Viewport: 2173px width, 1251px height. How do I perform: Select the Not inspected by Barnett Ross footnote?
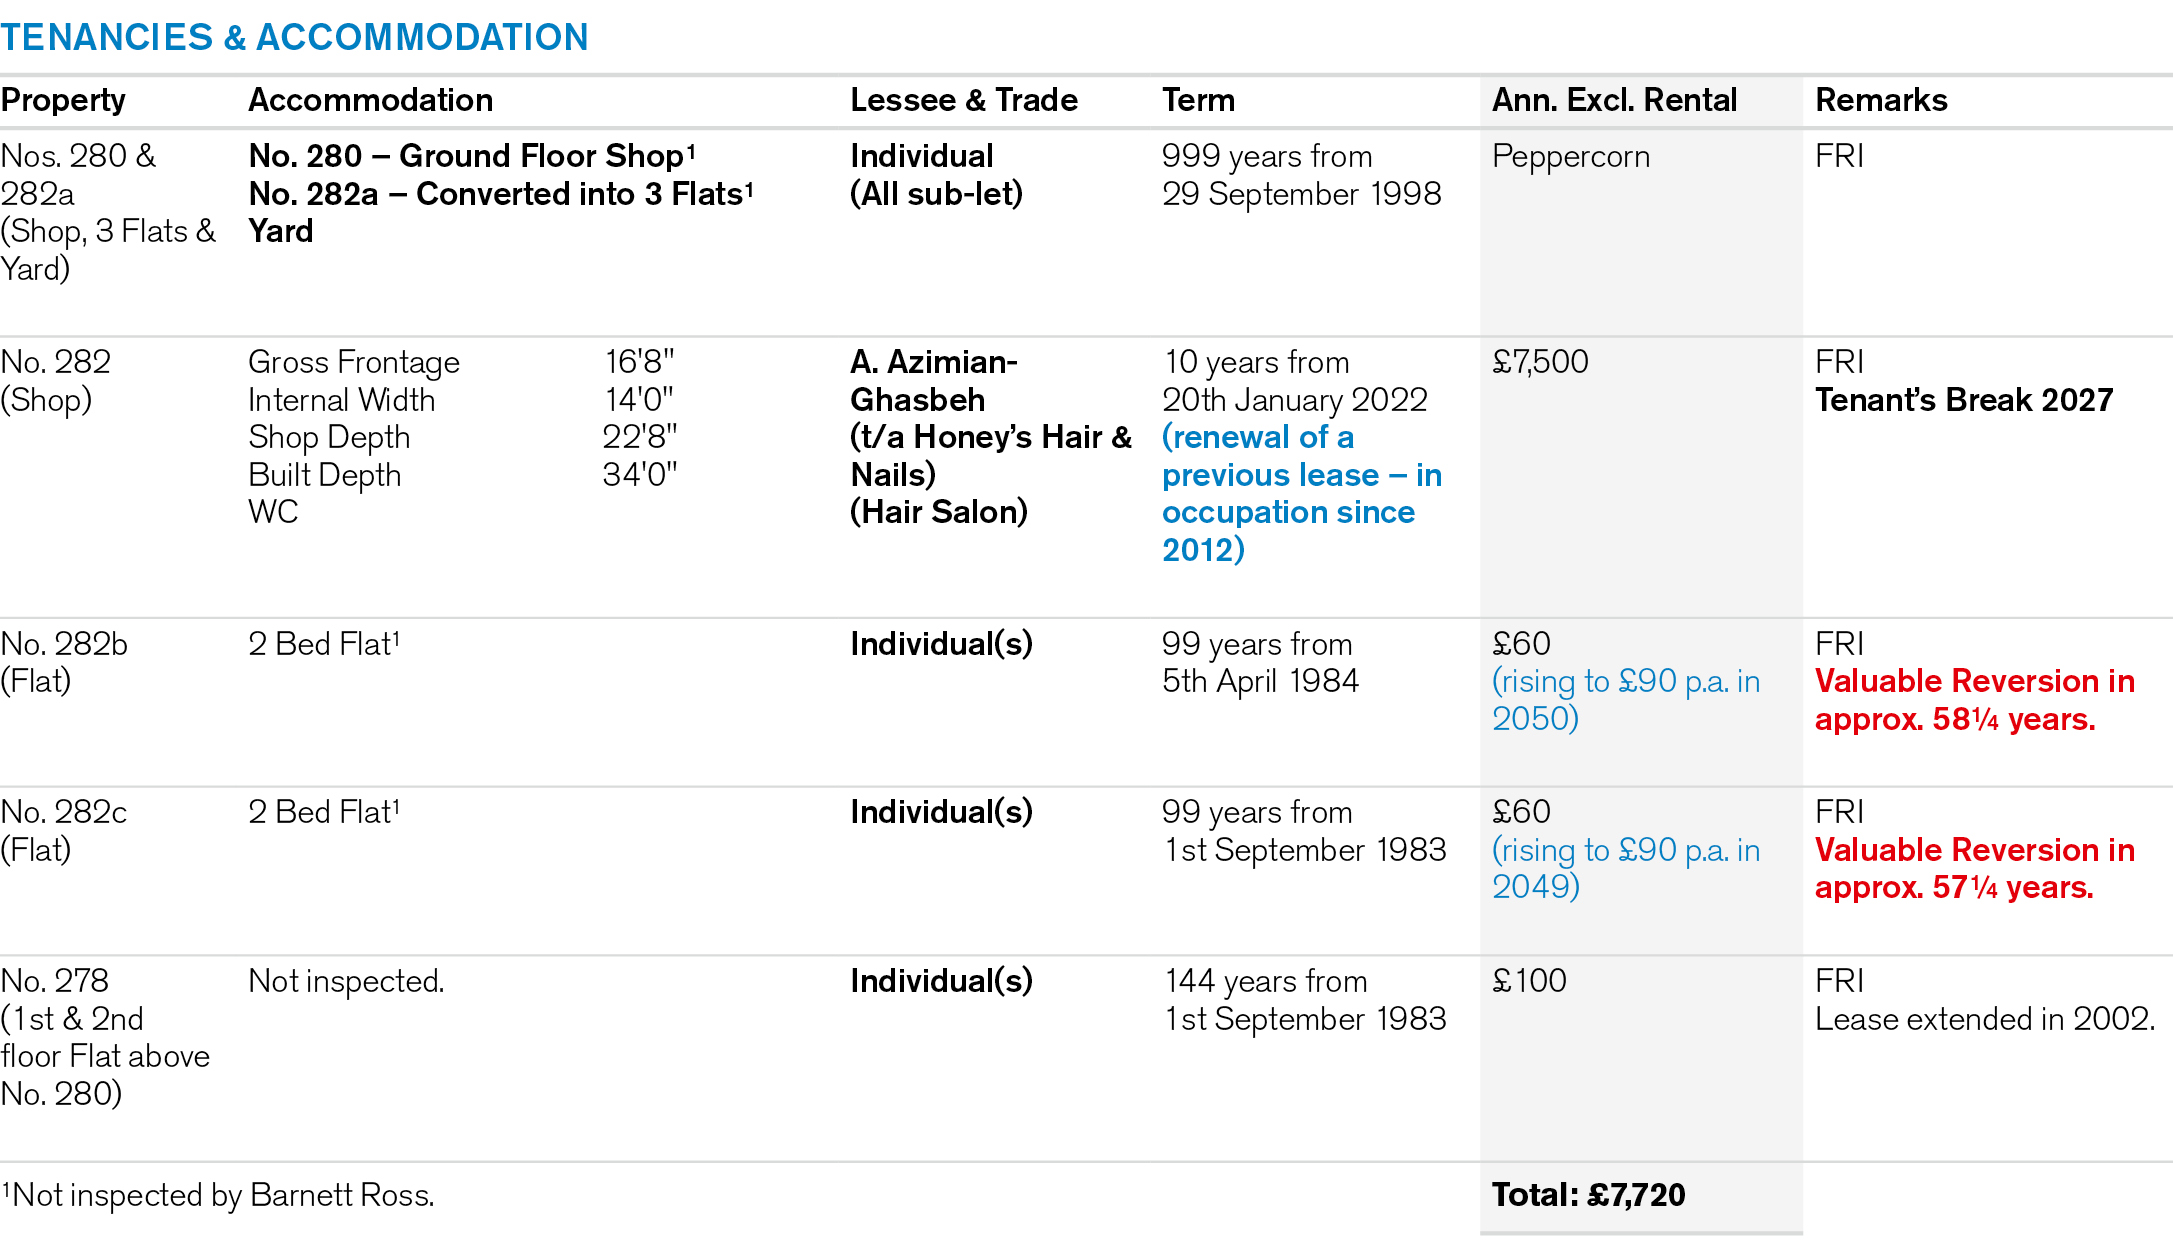(x=218, y=1195)
